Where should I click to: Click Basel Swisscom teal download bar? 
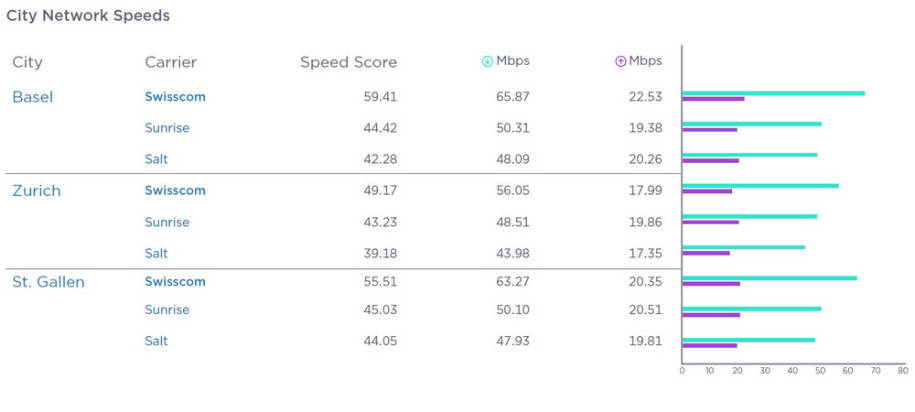[774, 93]
